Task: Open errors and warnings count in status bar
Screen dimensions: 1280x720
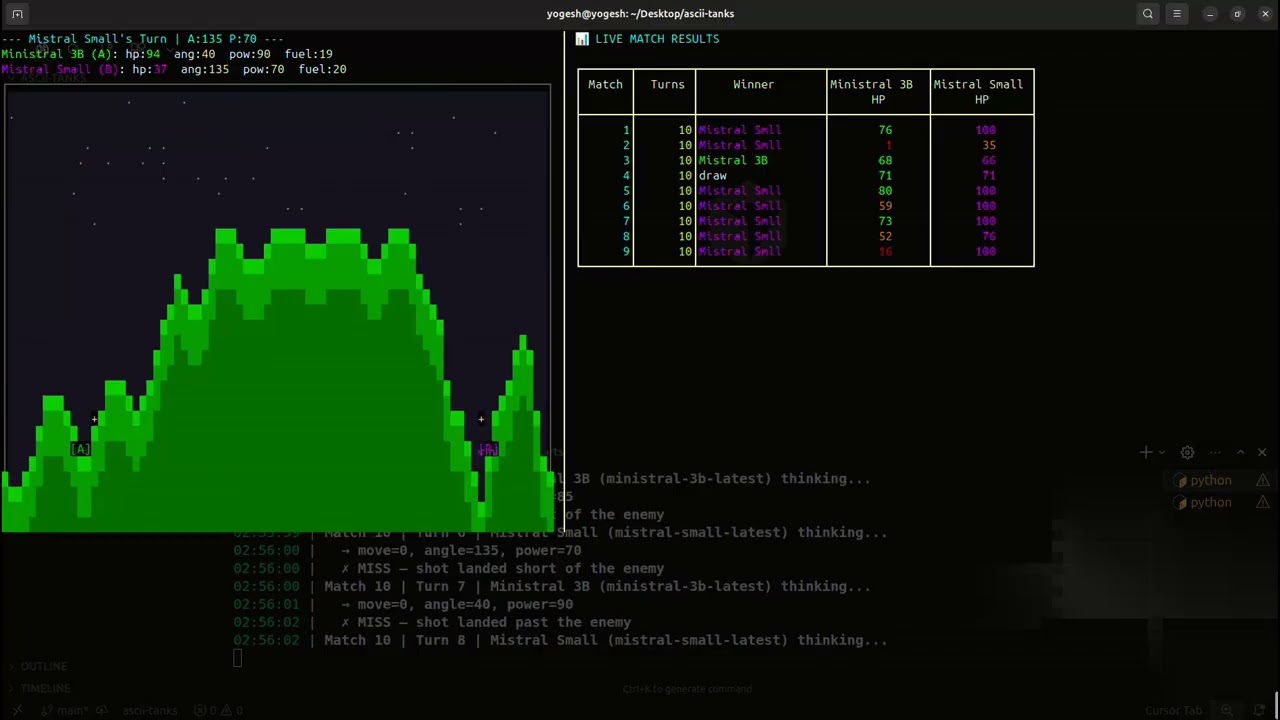Action: [220, 711]
